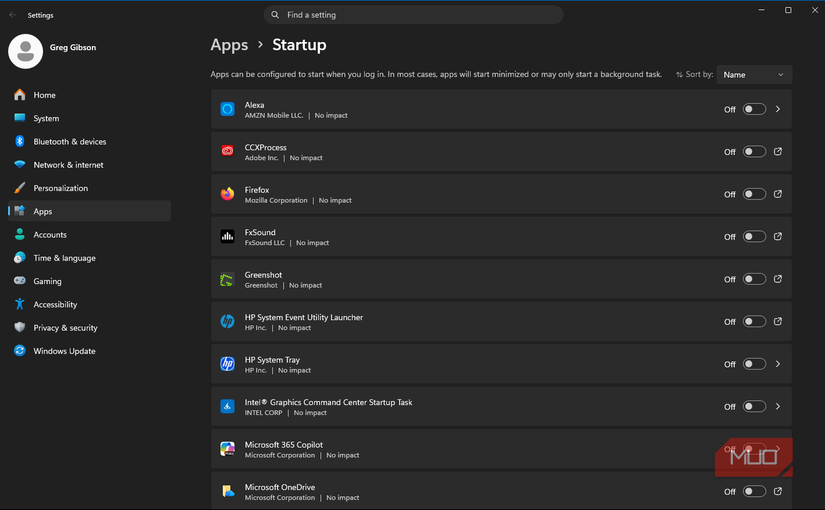
Task: Toggle HP System Tray startup switch
Action: [x=754, y=364]
